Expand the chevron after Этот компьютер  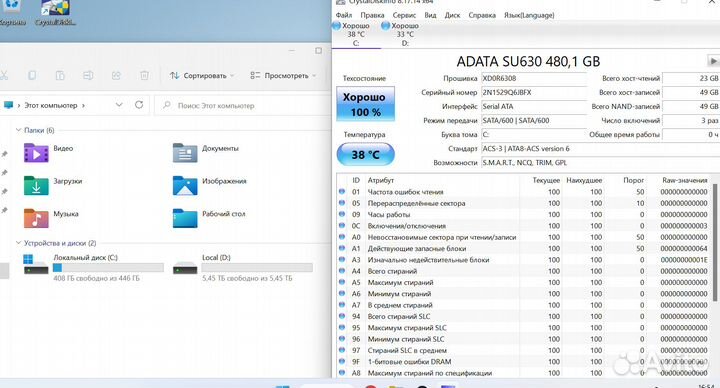(84, 106)
